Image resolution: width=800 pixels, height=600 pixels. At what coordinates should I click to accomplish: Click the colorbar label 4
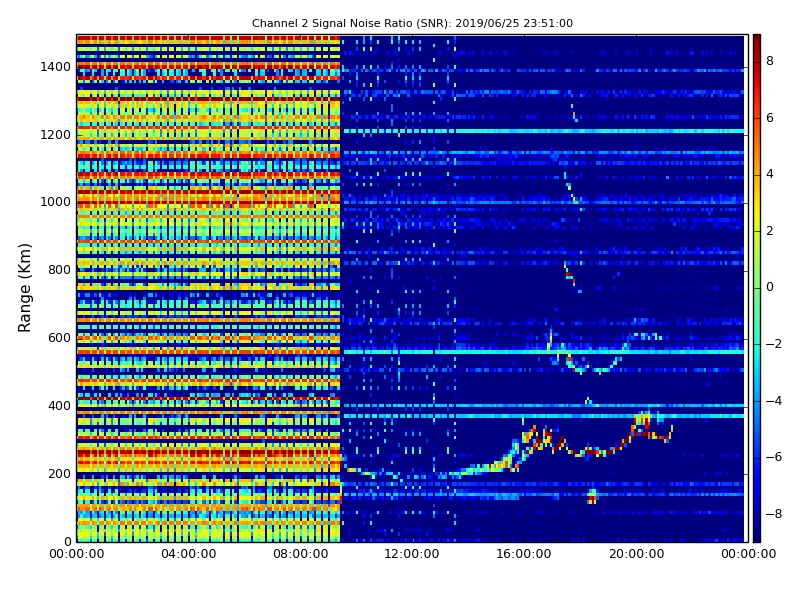tap(770, 174)
